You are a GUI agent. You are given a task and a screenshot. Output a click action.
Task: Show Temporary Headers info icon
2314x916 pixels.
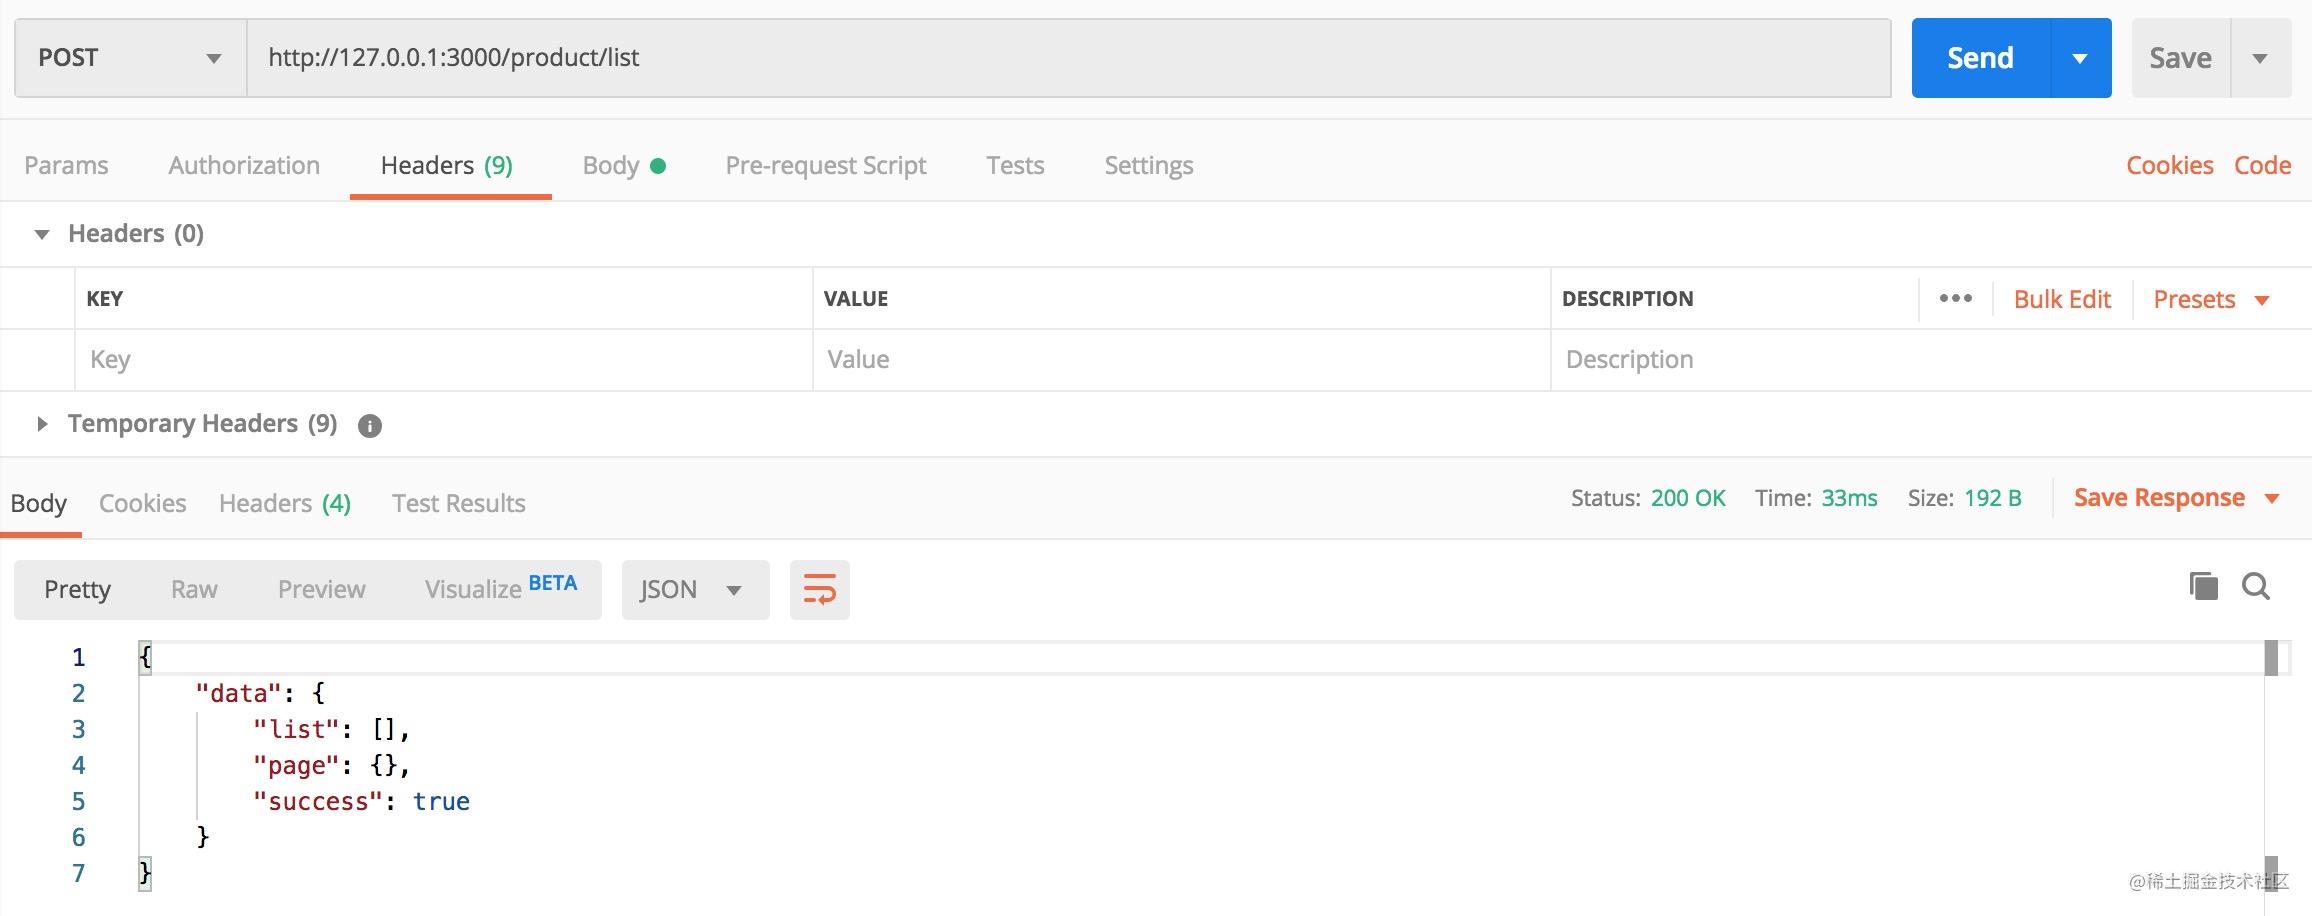370,426
